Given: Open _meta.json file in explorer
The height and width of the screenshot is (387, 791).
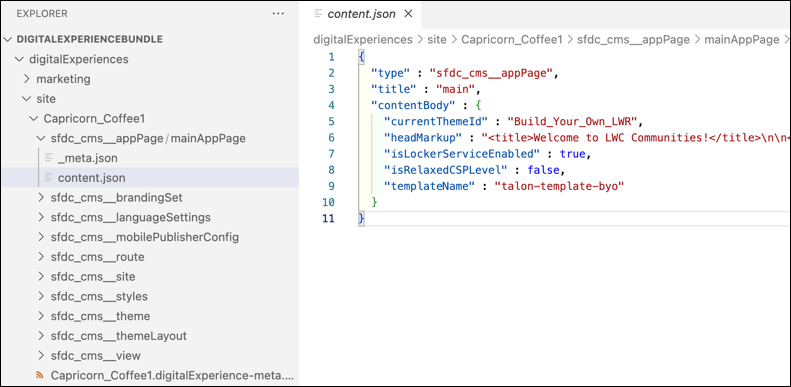Looking at the screenshot, I should (x=88, y=158).
